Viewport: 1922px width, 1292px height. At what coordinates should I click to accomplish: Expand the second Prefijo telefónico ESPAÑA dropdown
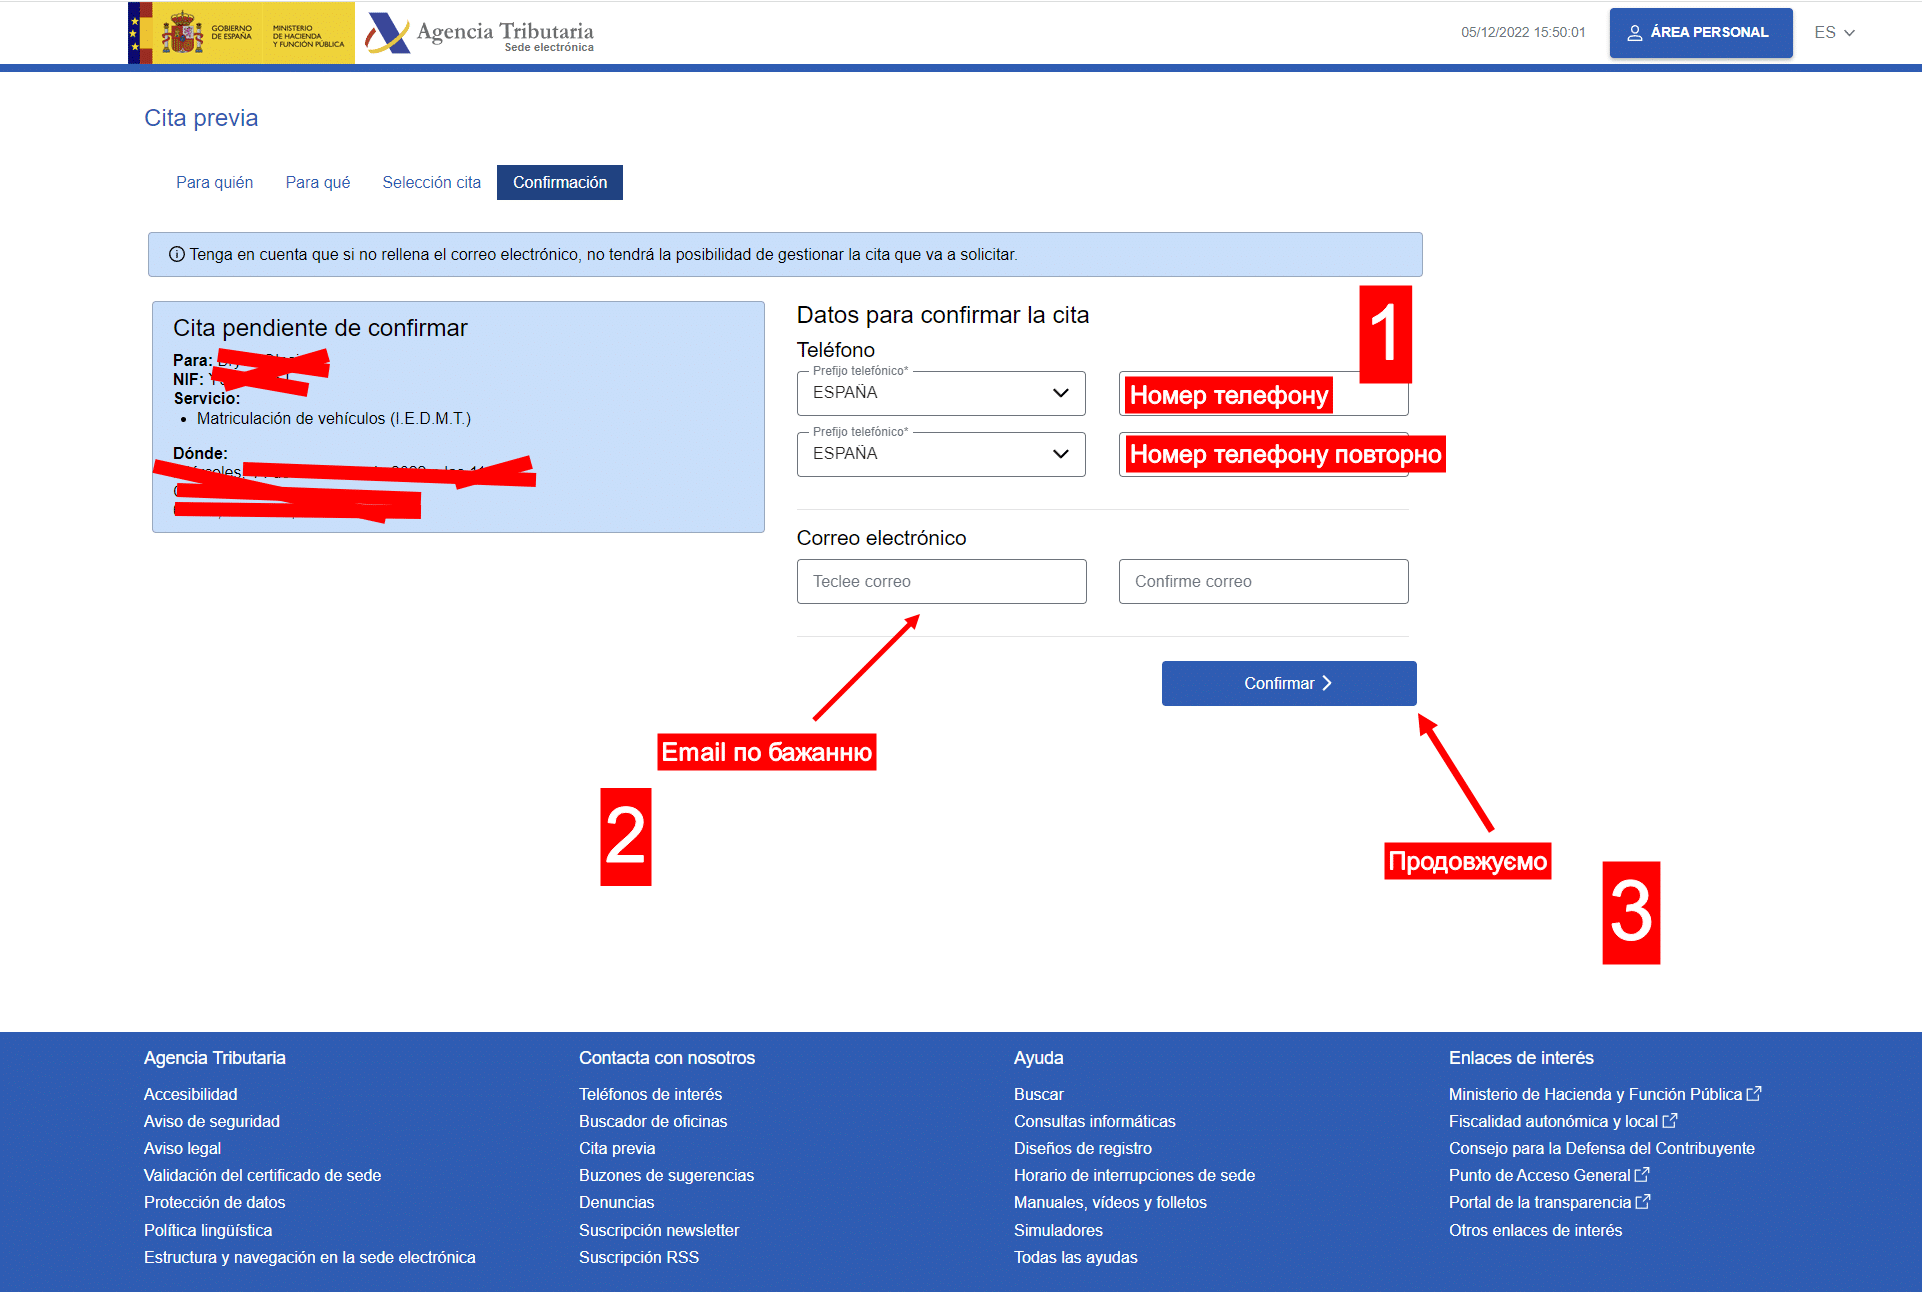click(x=940, y=454)
